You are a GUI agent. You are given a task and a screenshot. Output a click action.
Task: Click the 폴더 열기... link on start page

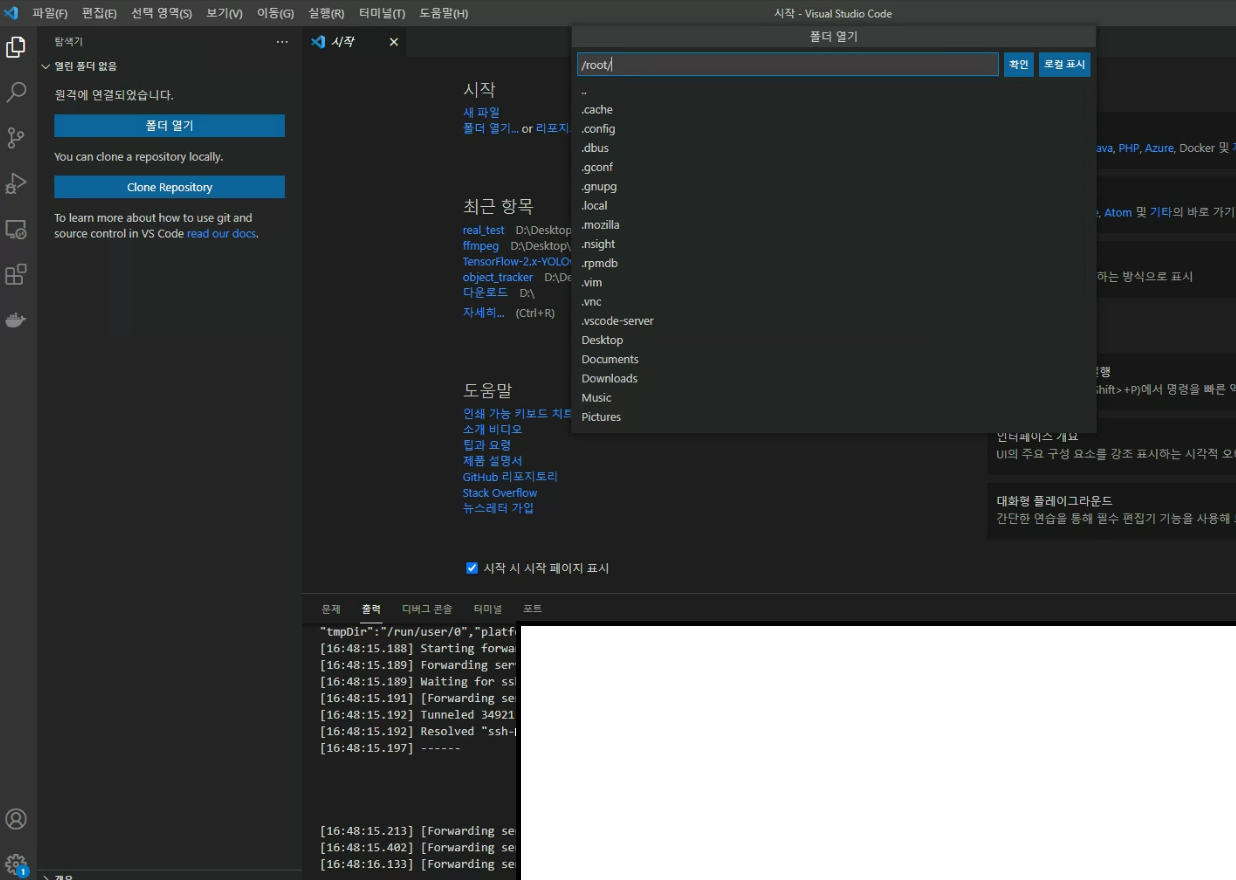coord(490,129)
